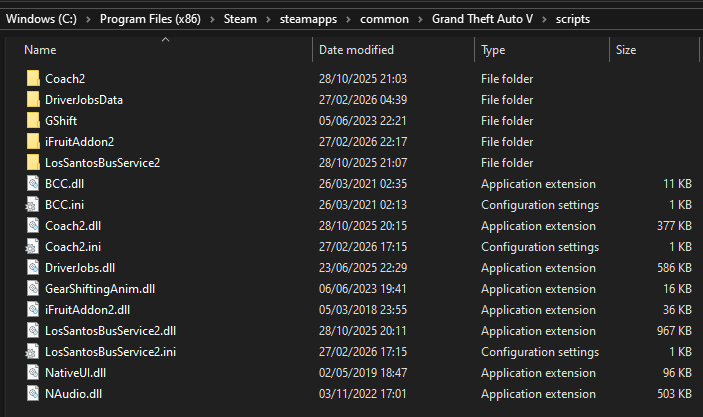This screenshot has height=417, width=703.
Task: Navigate to Windows (C:) in address bar
Action: [41, 19]
